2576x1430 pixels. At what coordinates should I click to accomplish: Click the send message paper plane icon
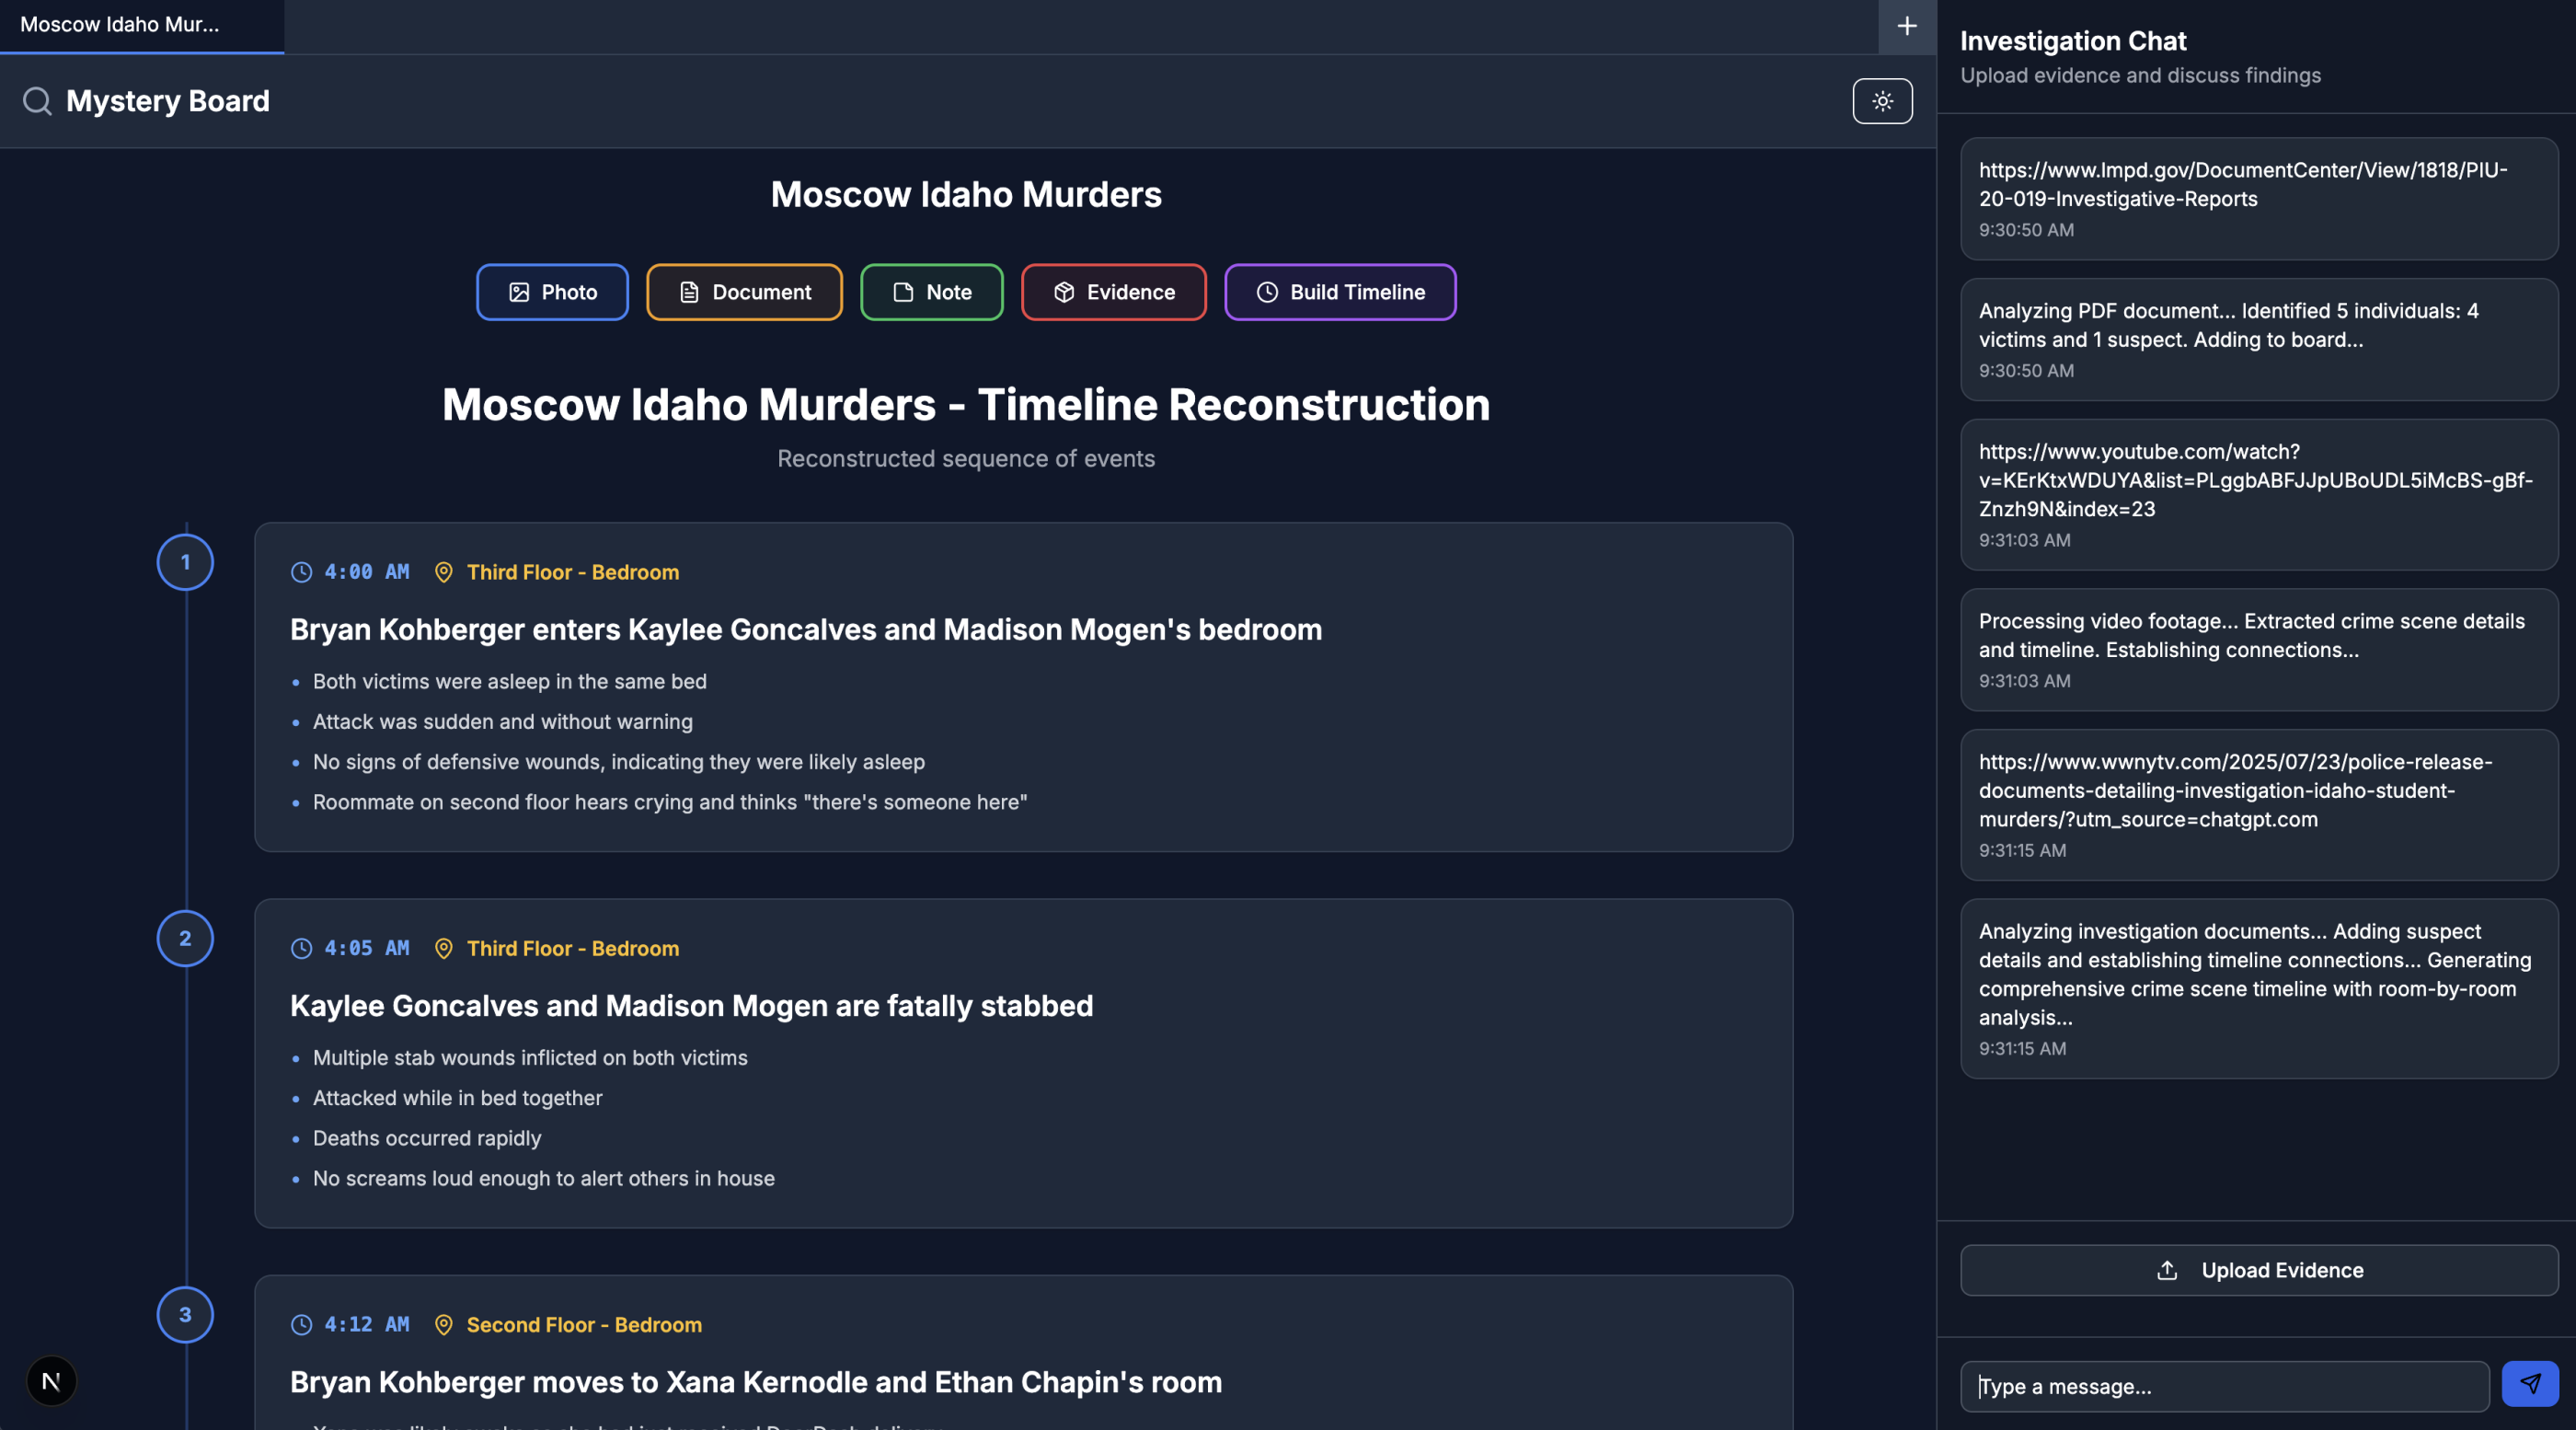(x=2529, y=1384)
